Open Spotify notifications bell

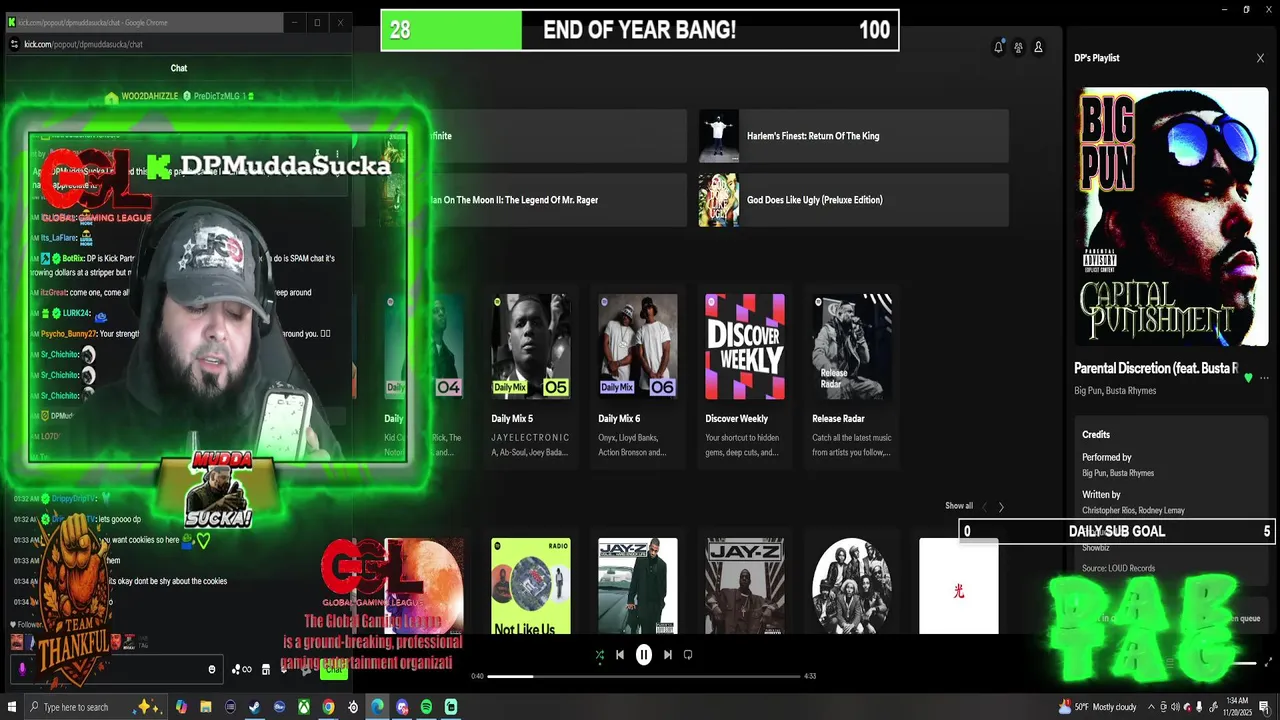click(998, 47)
